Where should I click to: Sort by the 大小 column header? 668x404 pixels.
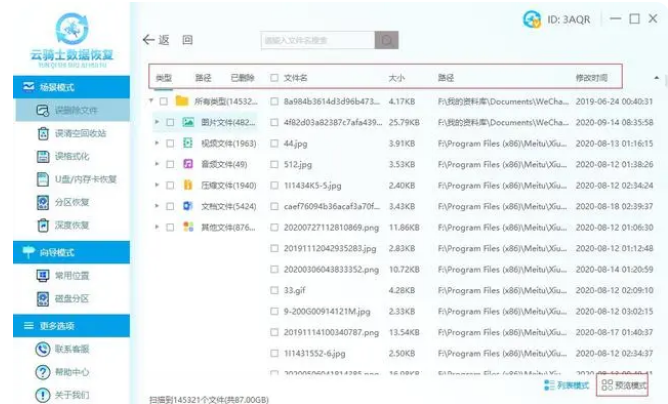coord(397,78)
